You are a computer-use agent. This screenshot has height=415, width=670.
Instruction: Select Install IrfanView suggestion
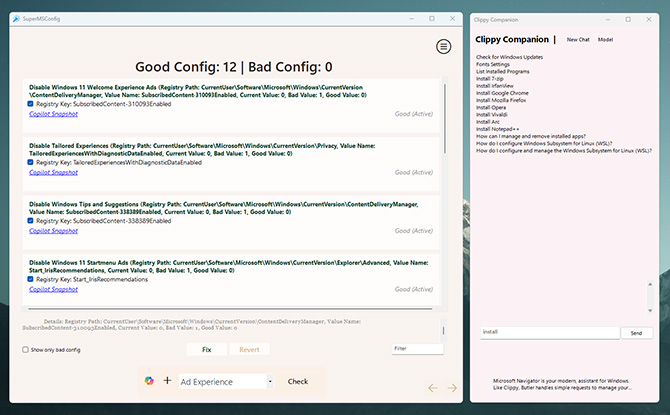pyautogui.click(x=495, y=86)
